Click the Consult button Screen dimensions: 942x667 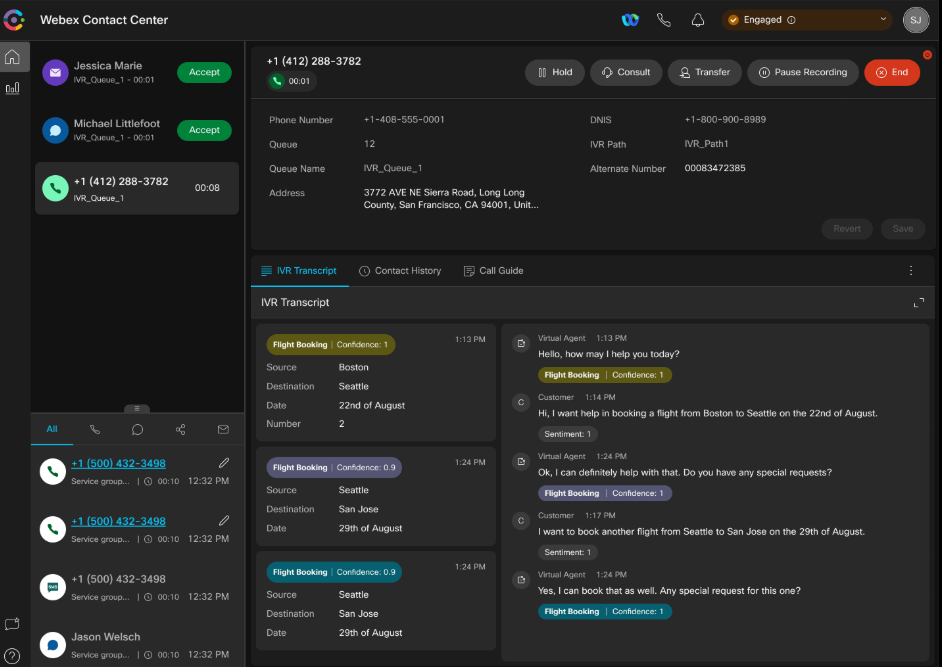pyautogui.click(x=626, y=72)
